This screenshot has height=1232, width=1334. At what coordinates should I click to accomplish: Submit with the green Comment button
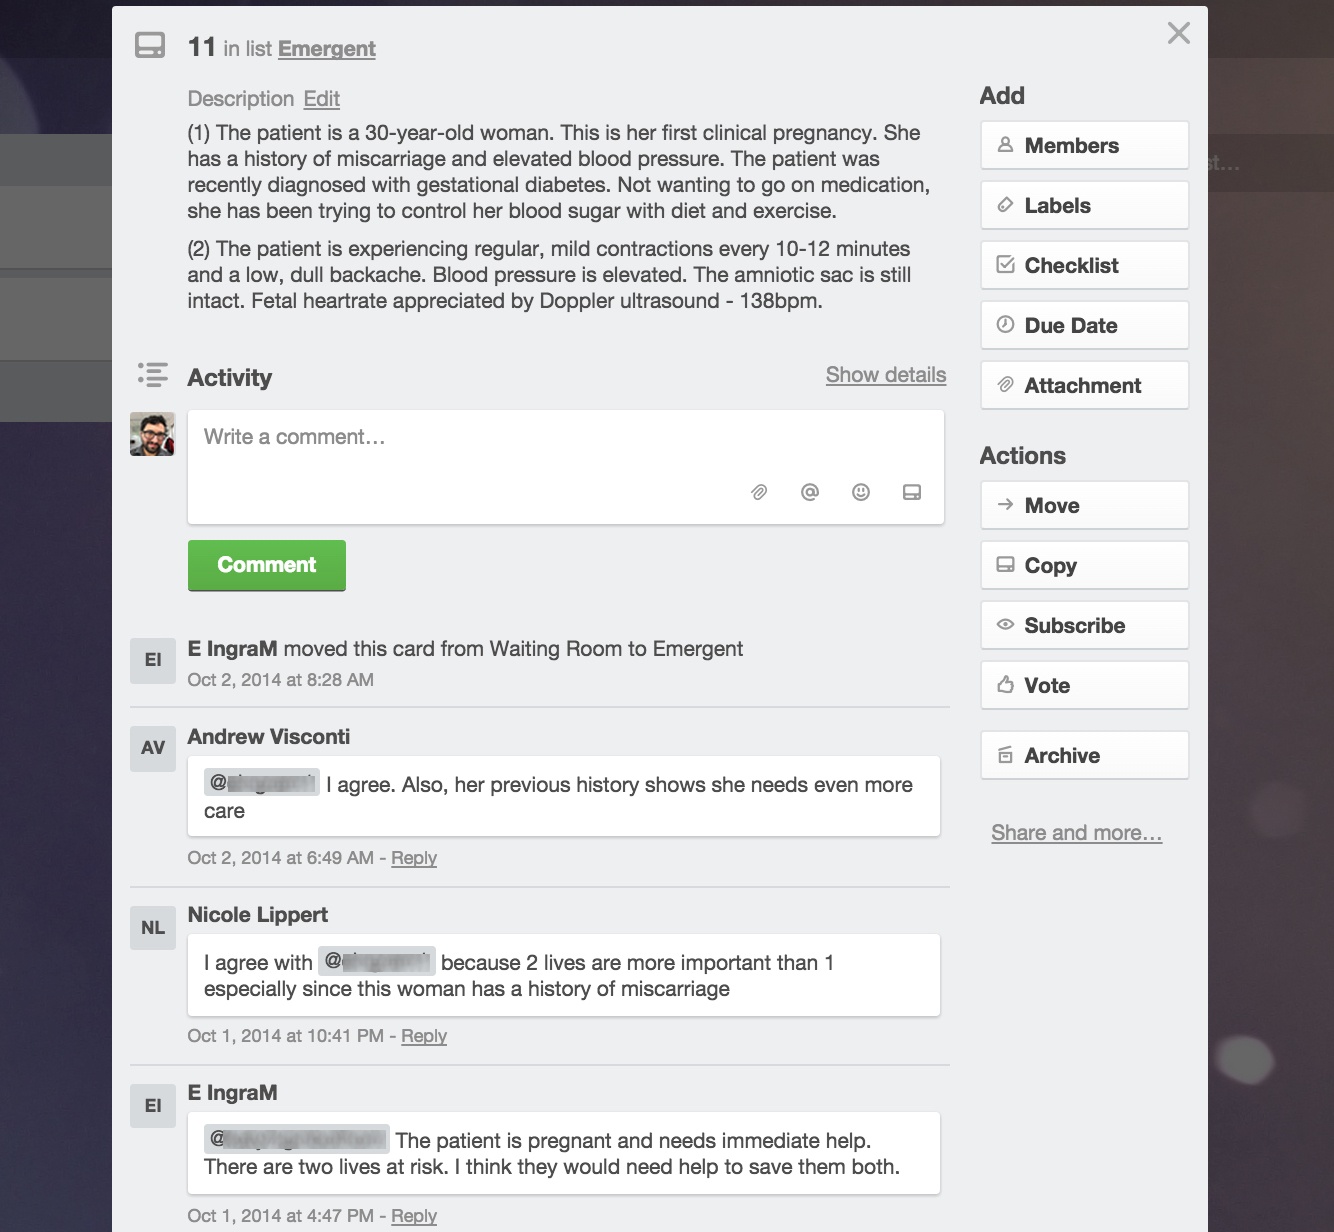tap(266, 565)
